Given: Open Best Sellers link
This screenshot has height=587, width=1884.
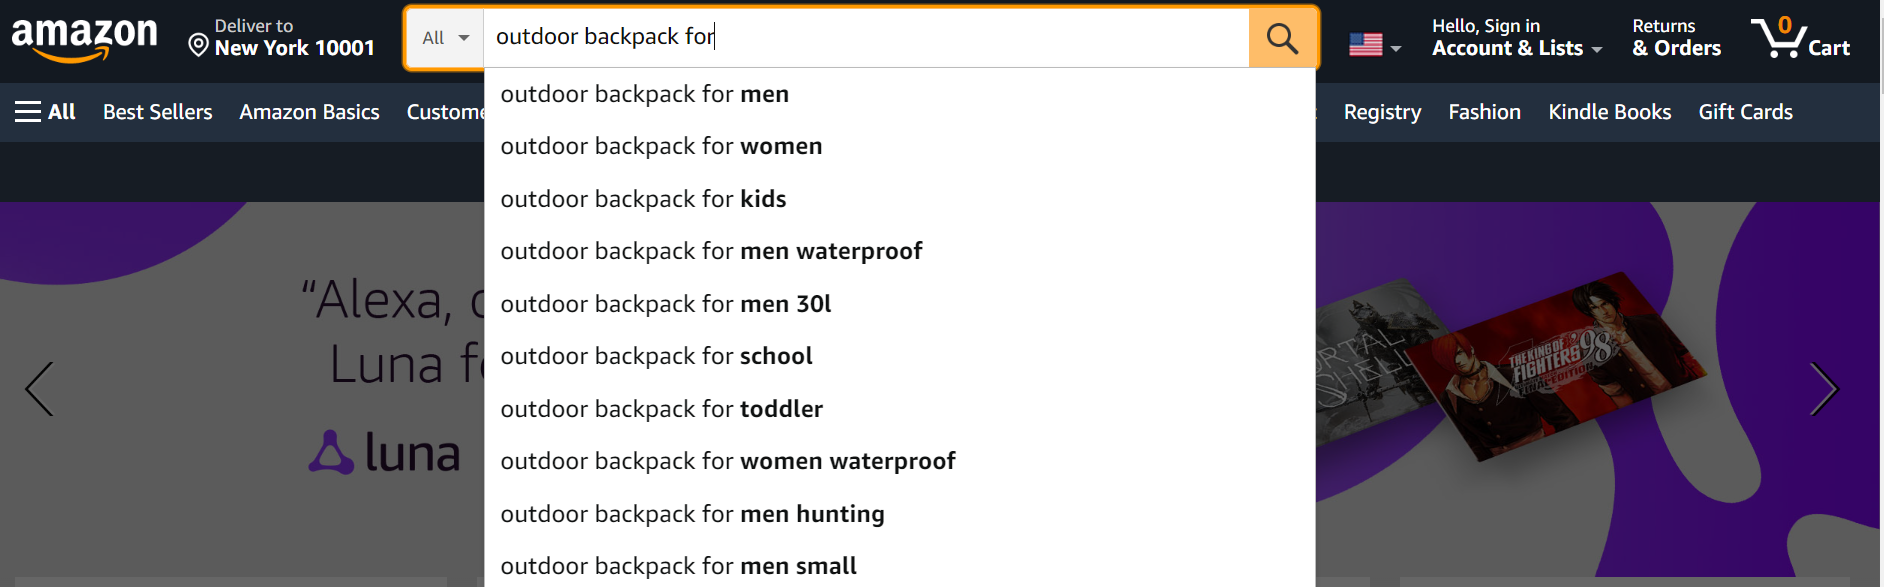Looking at the screenshot, I should pos(157,112).
